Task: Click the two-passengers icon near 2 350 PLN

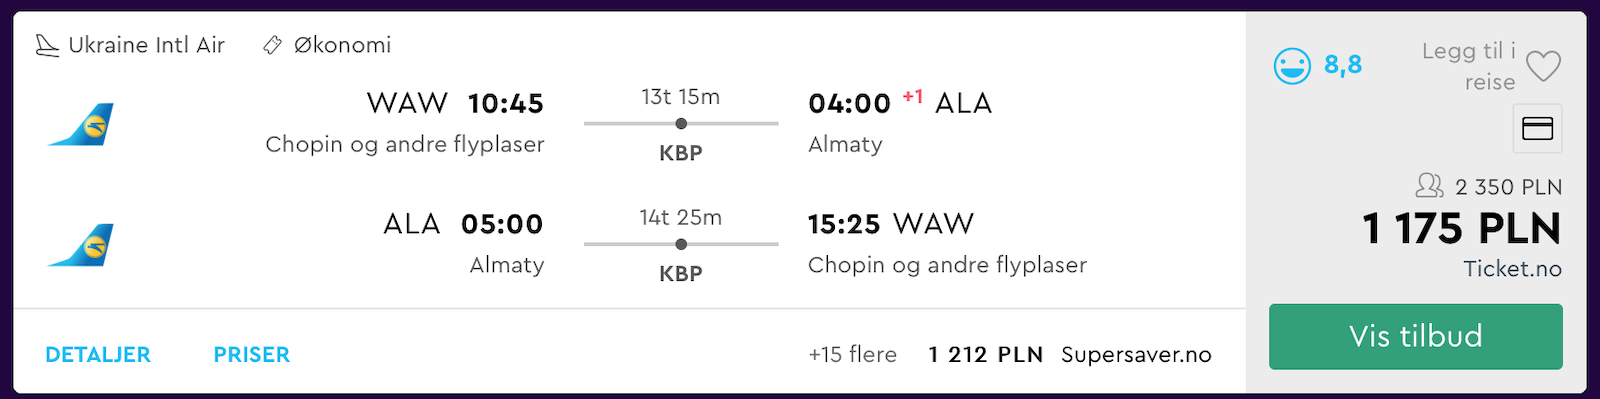Action: point(1430,186)
